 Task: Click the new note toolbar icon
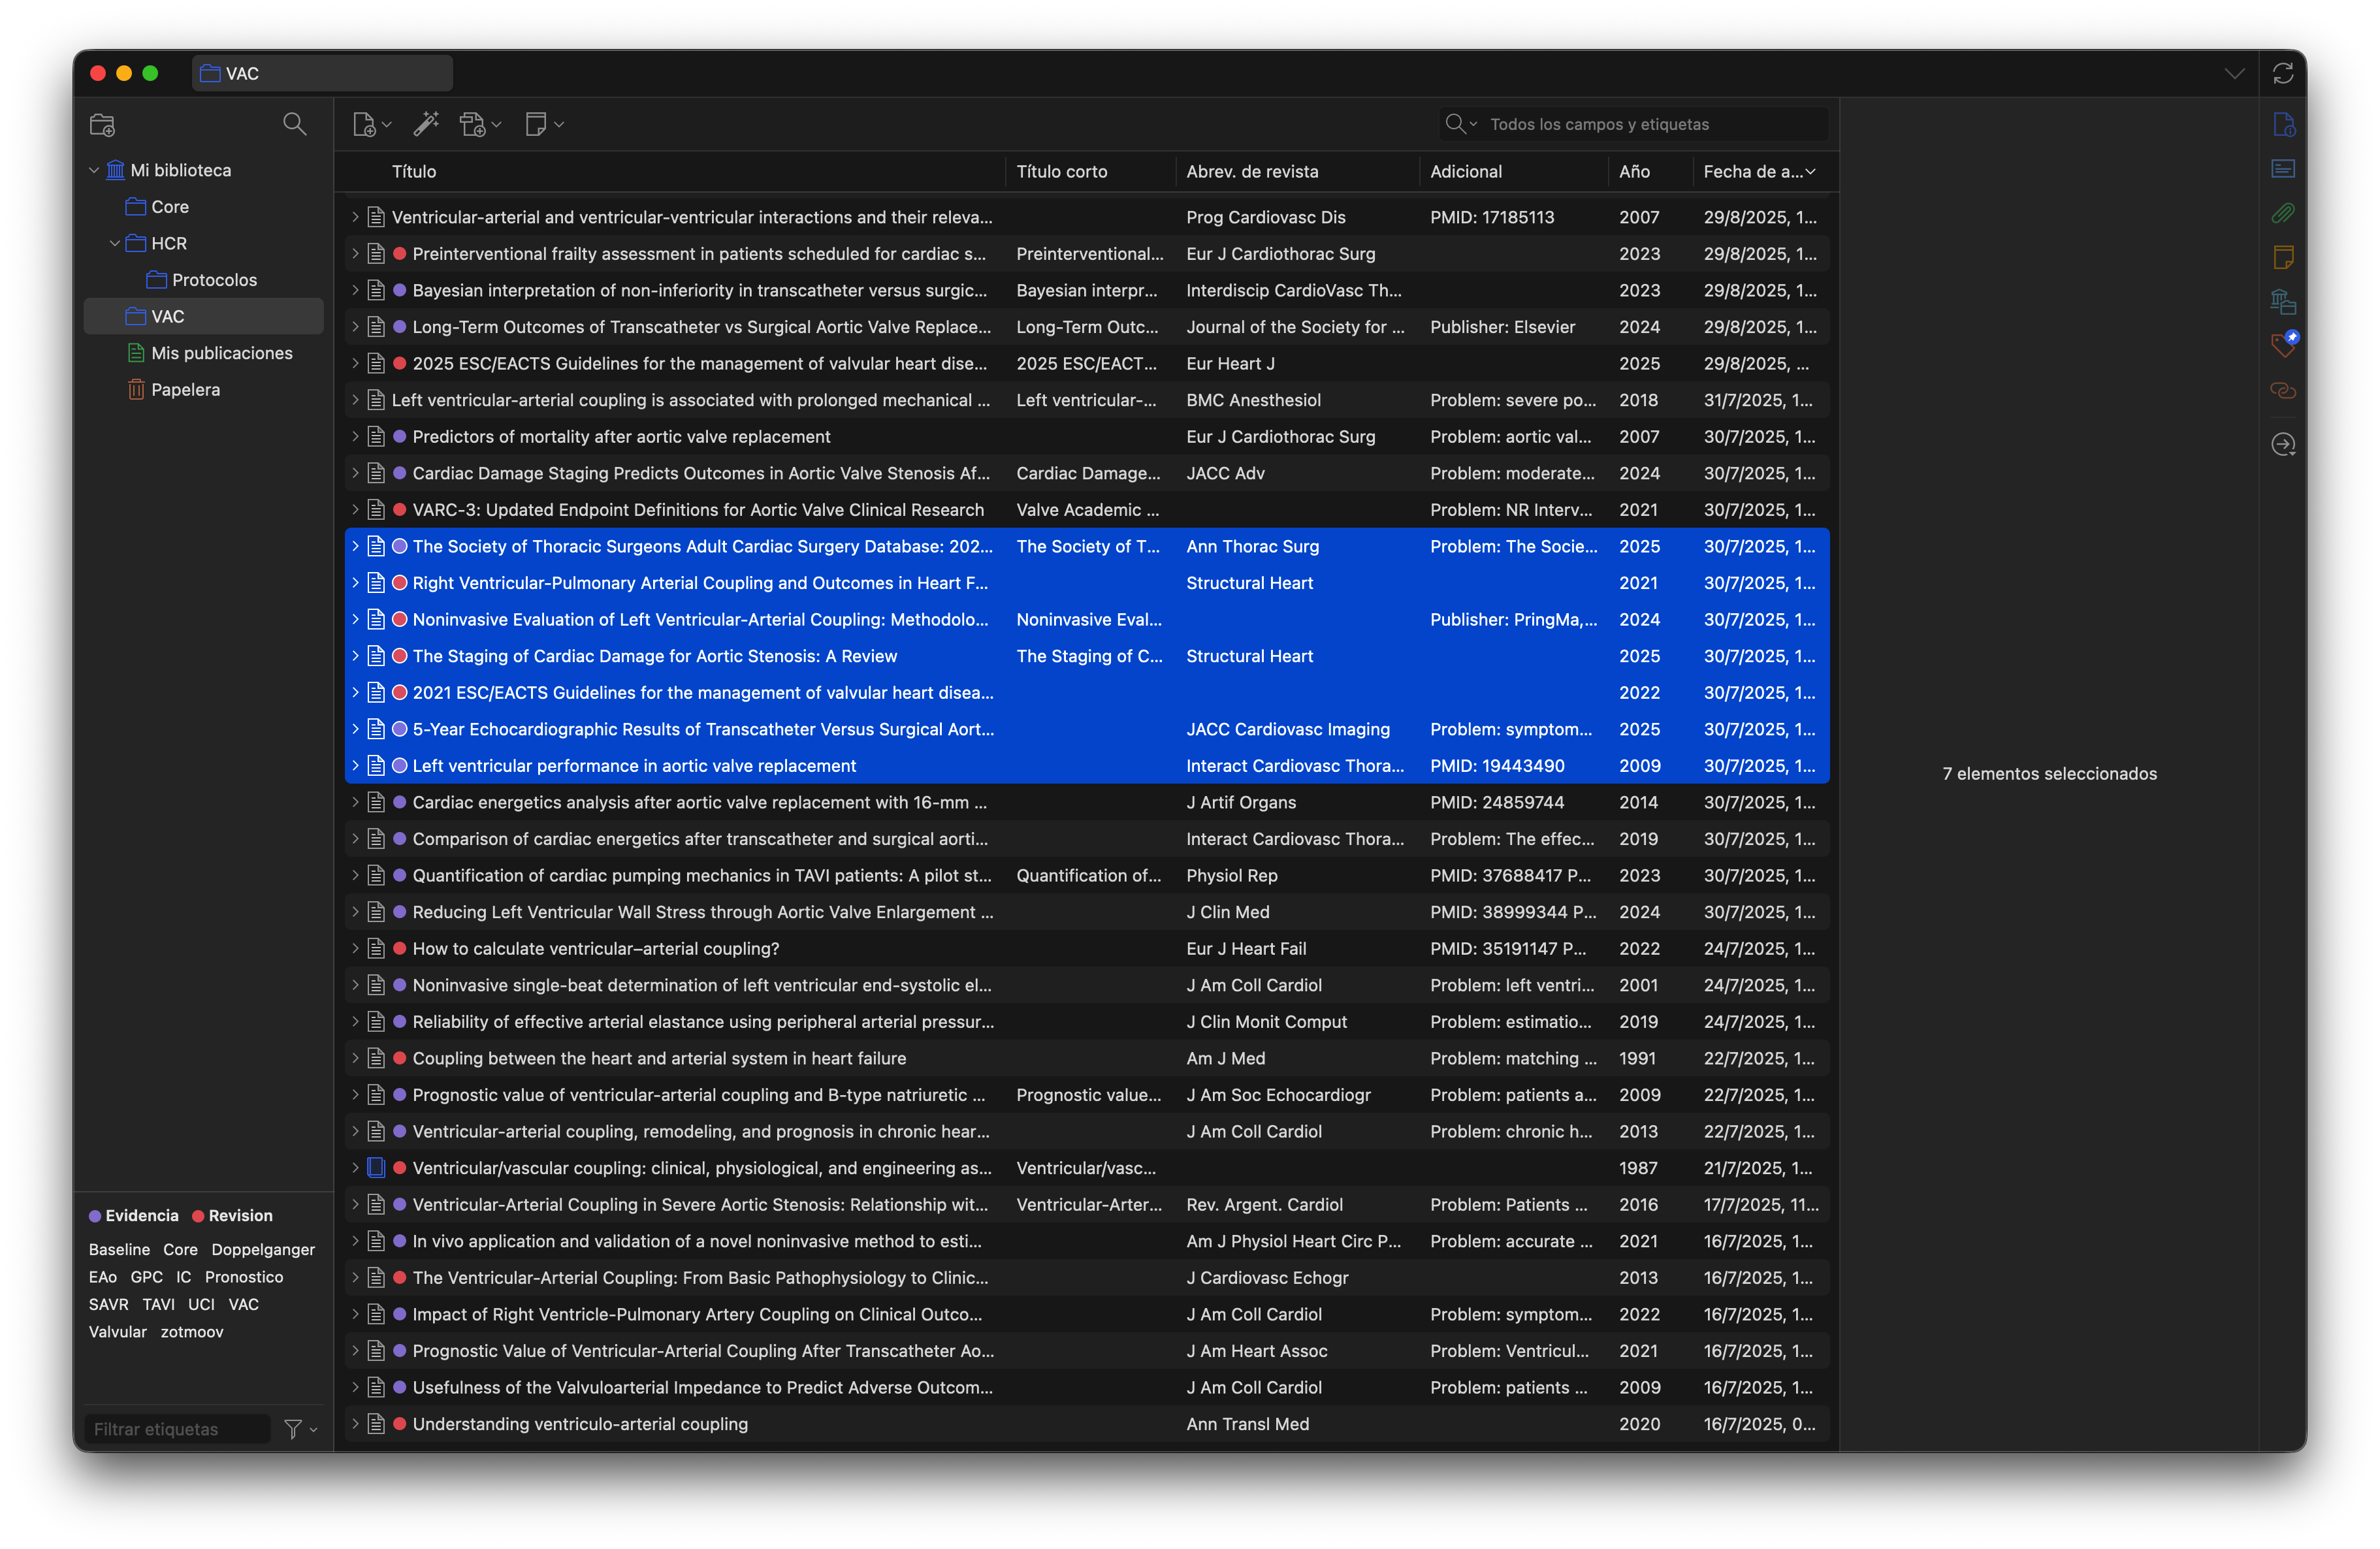click(536, 124)
